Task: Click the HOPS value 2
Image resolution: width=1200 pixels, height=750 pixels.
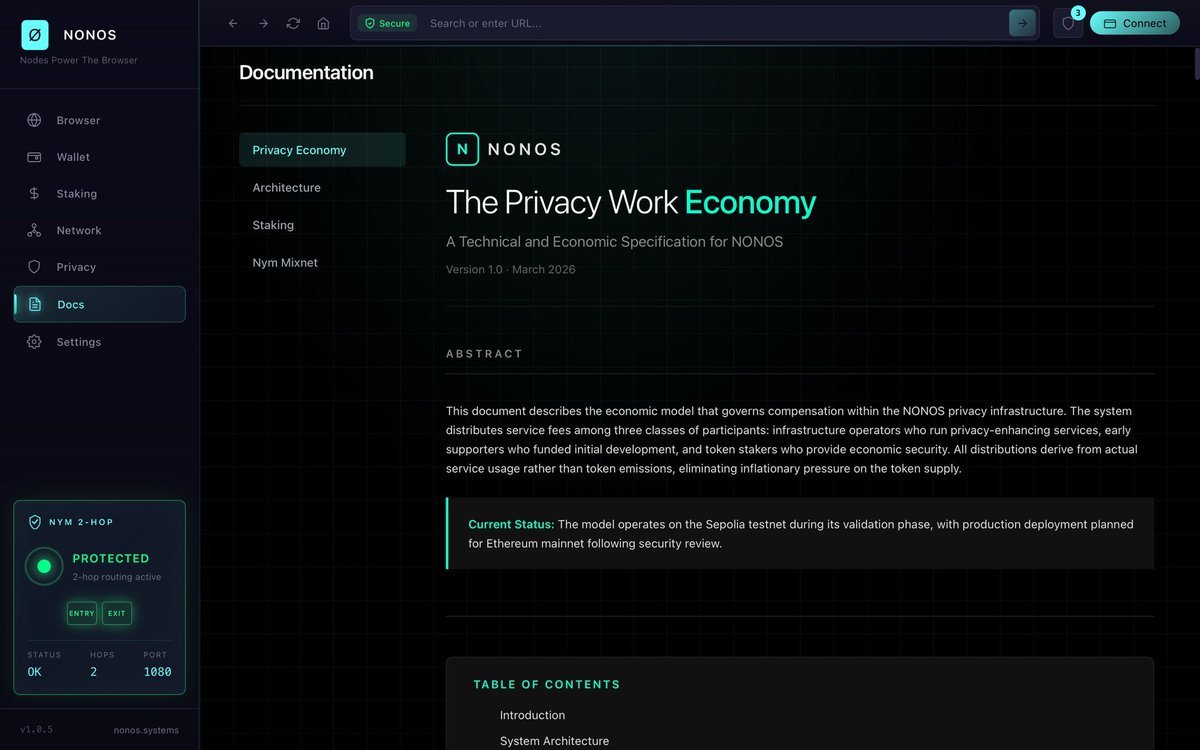Action: 94,672
